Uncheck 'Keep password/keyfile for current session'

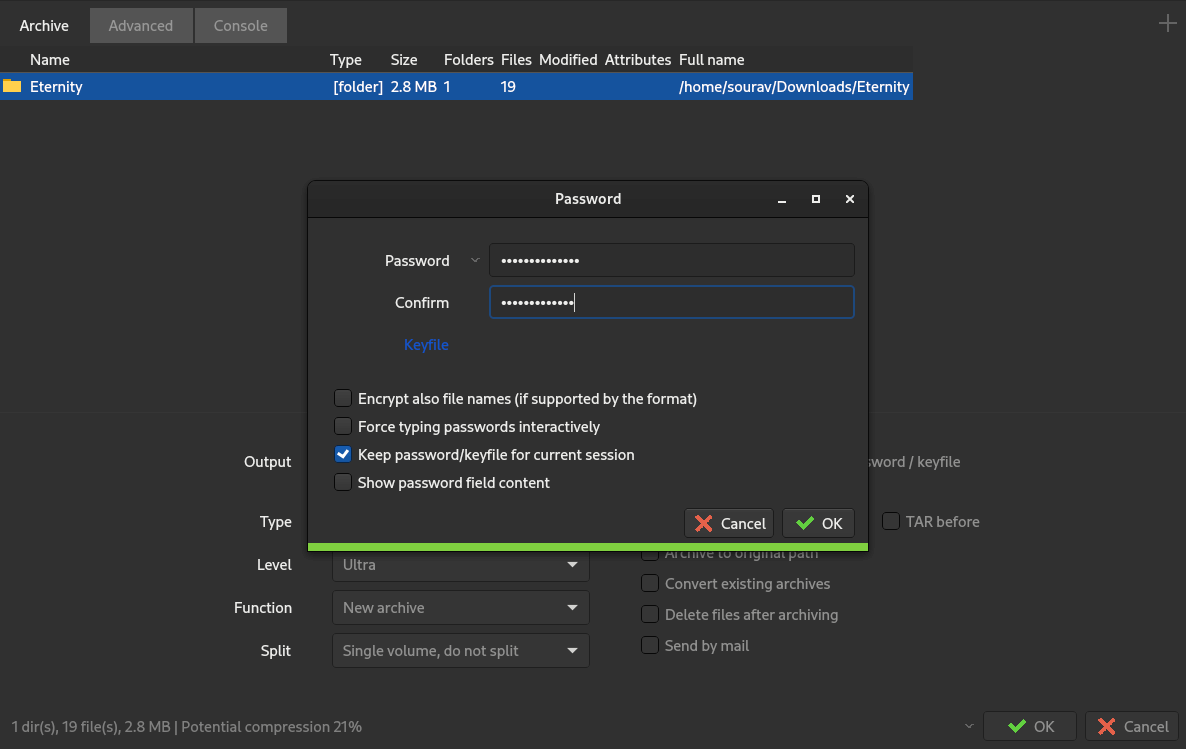[x=343, y=454]
